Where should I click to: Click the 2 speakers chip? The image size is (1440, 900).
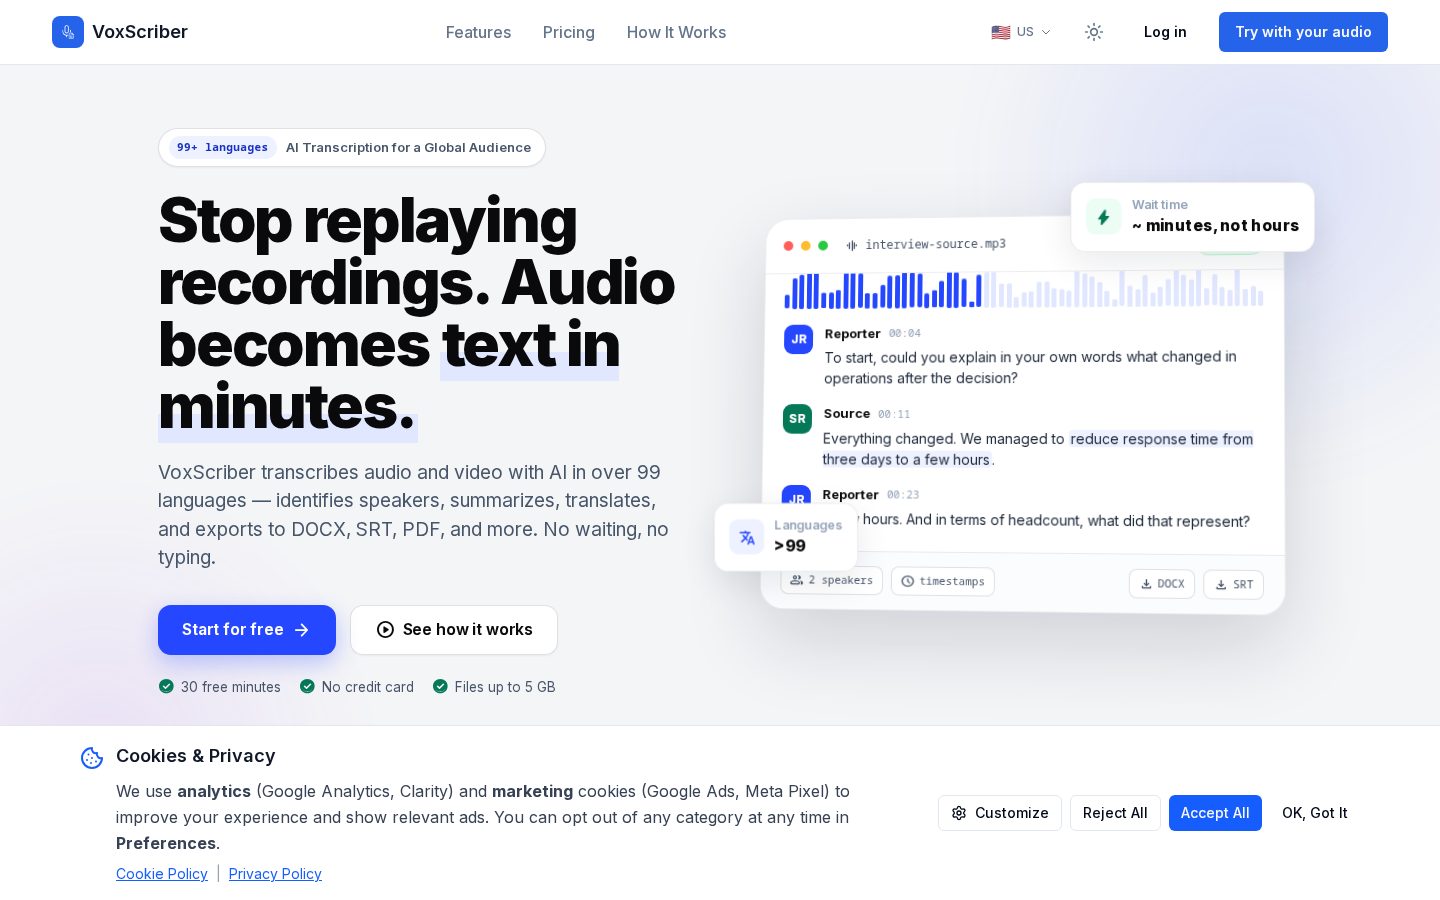(832, 580)
